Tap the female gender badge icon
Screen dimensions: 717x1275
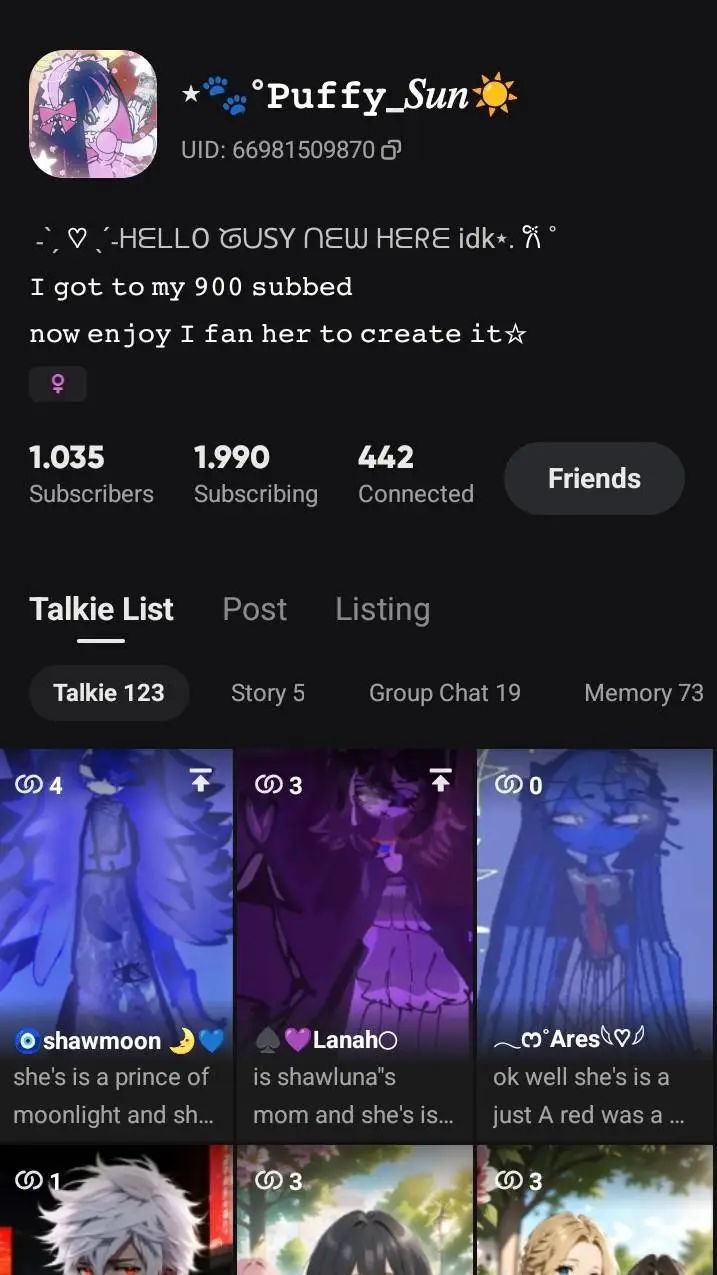click(x=57, y=384)
